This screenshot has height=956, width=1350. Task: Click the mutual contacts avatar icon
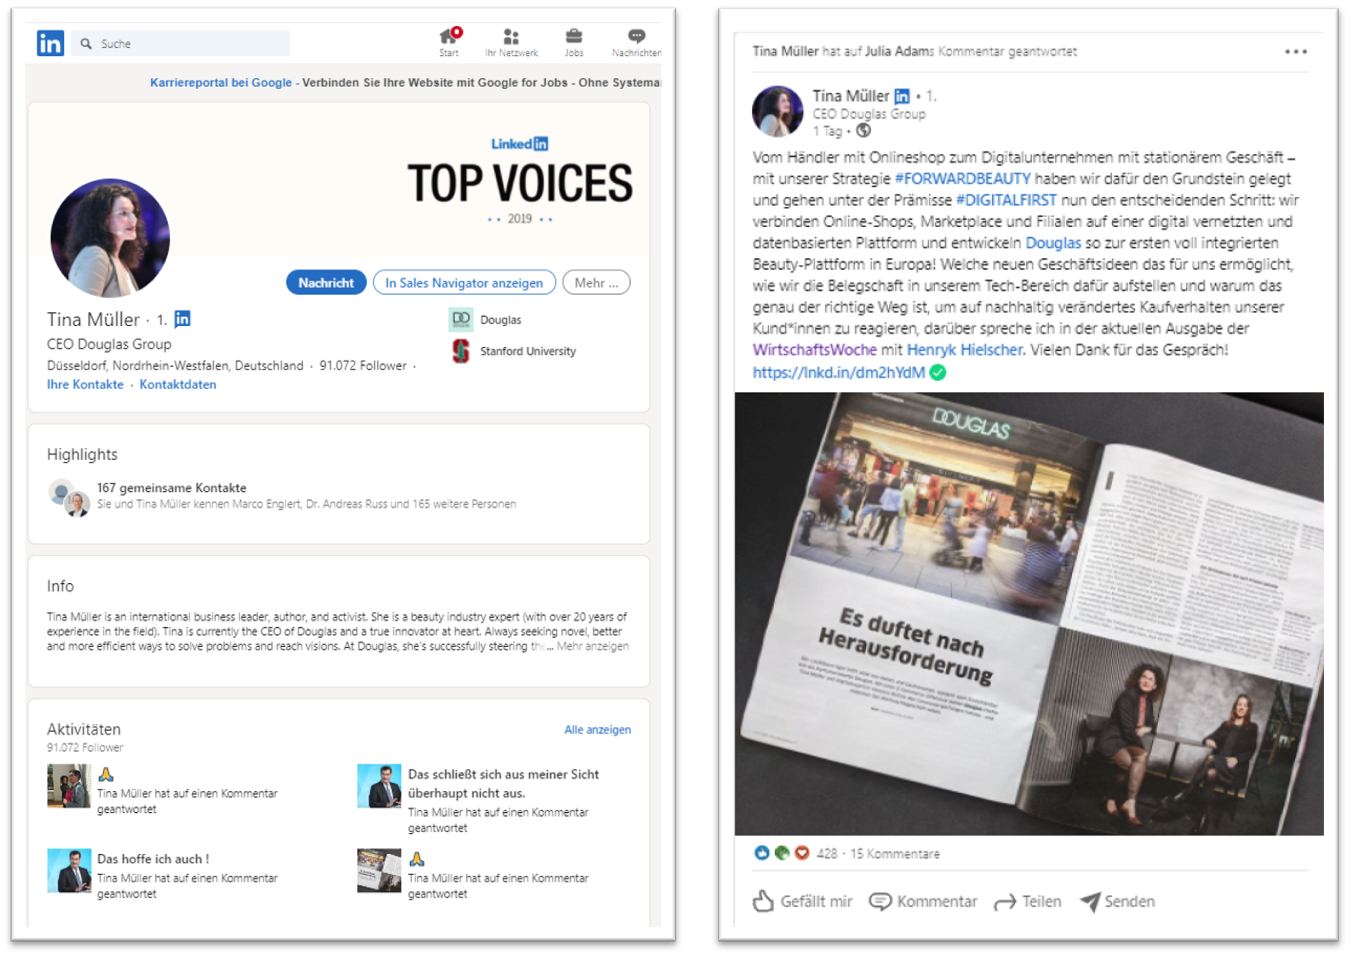68,497
